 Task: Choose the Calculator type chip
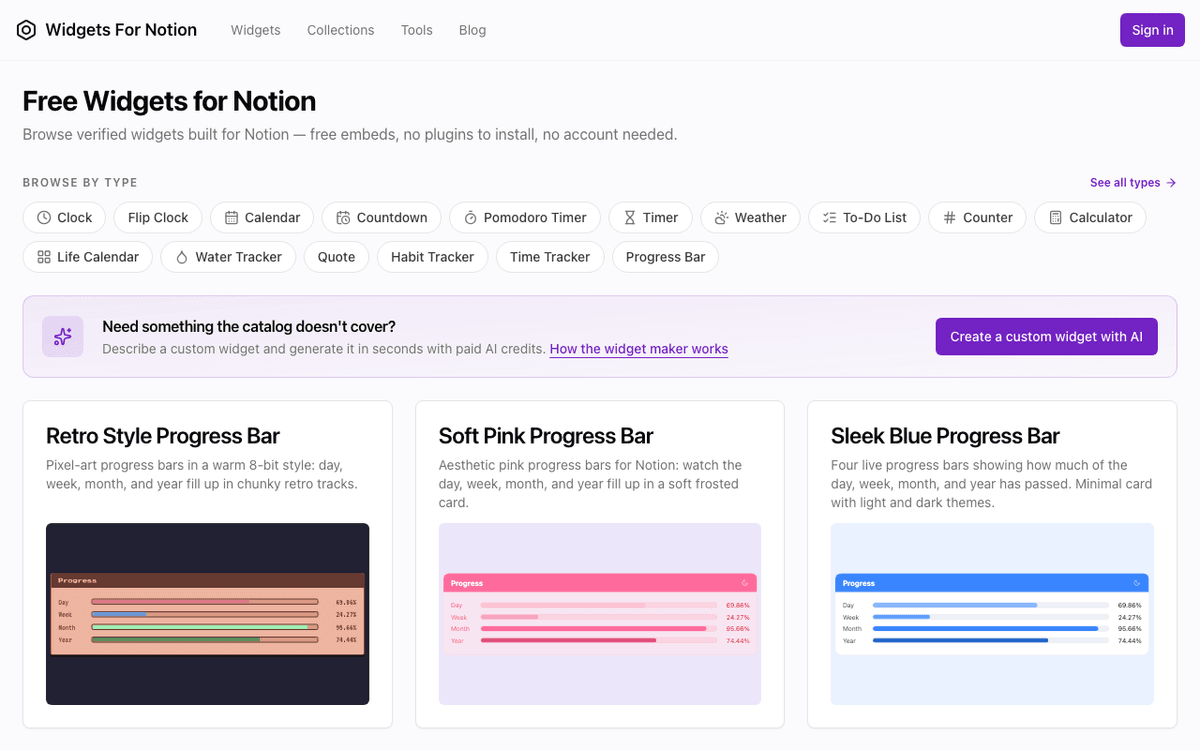[1090, 218]
